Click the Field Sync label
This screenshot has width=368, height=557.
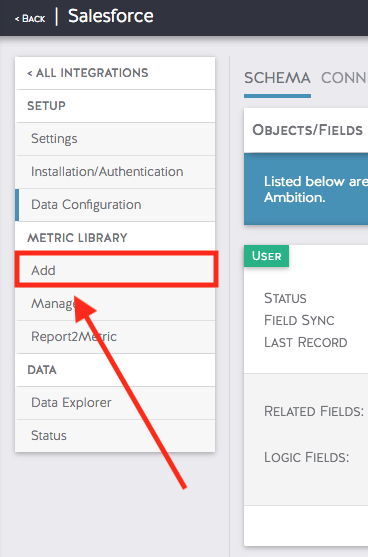point(299,320)
